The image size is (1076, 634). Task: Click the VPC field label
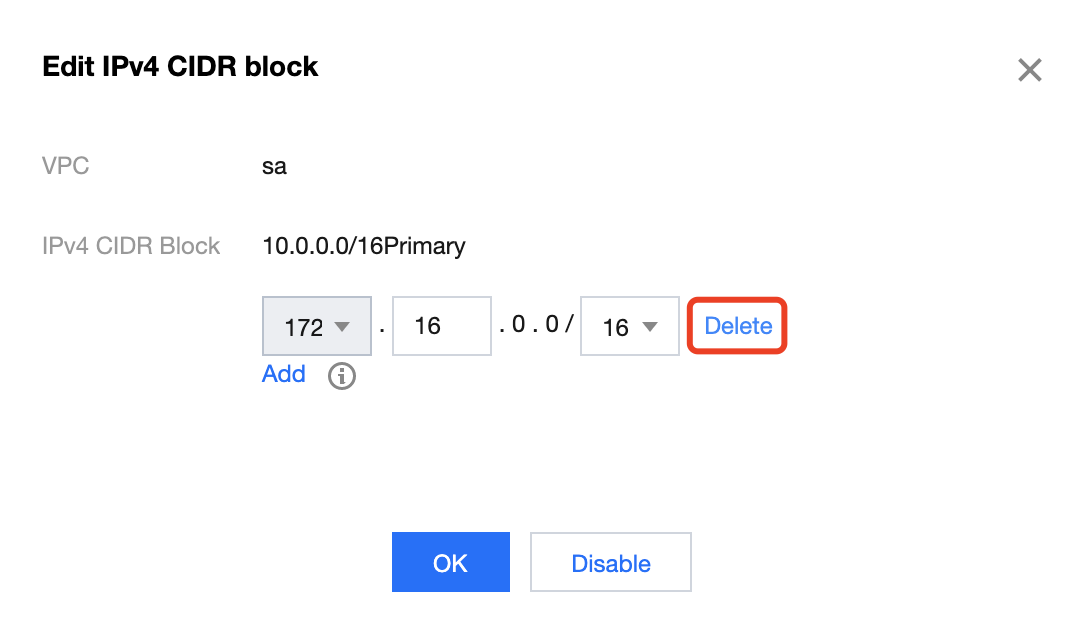click(x=65, y=165)
